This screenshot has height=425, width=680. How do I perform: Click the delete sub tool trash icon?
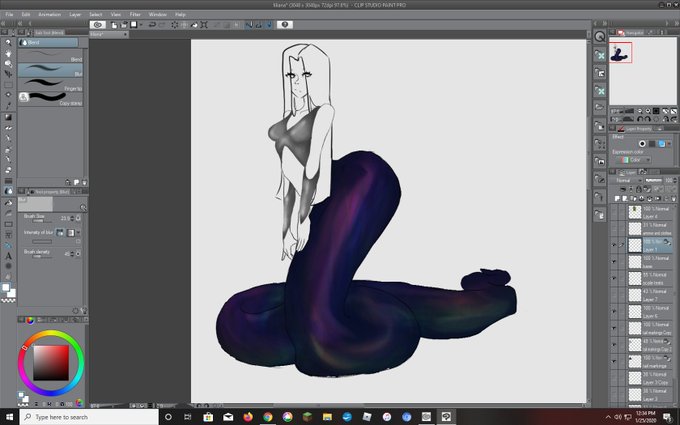click(x=84, y=183)
